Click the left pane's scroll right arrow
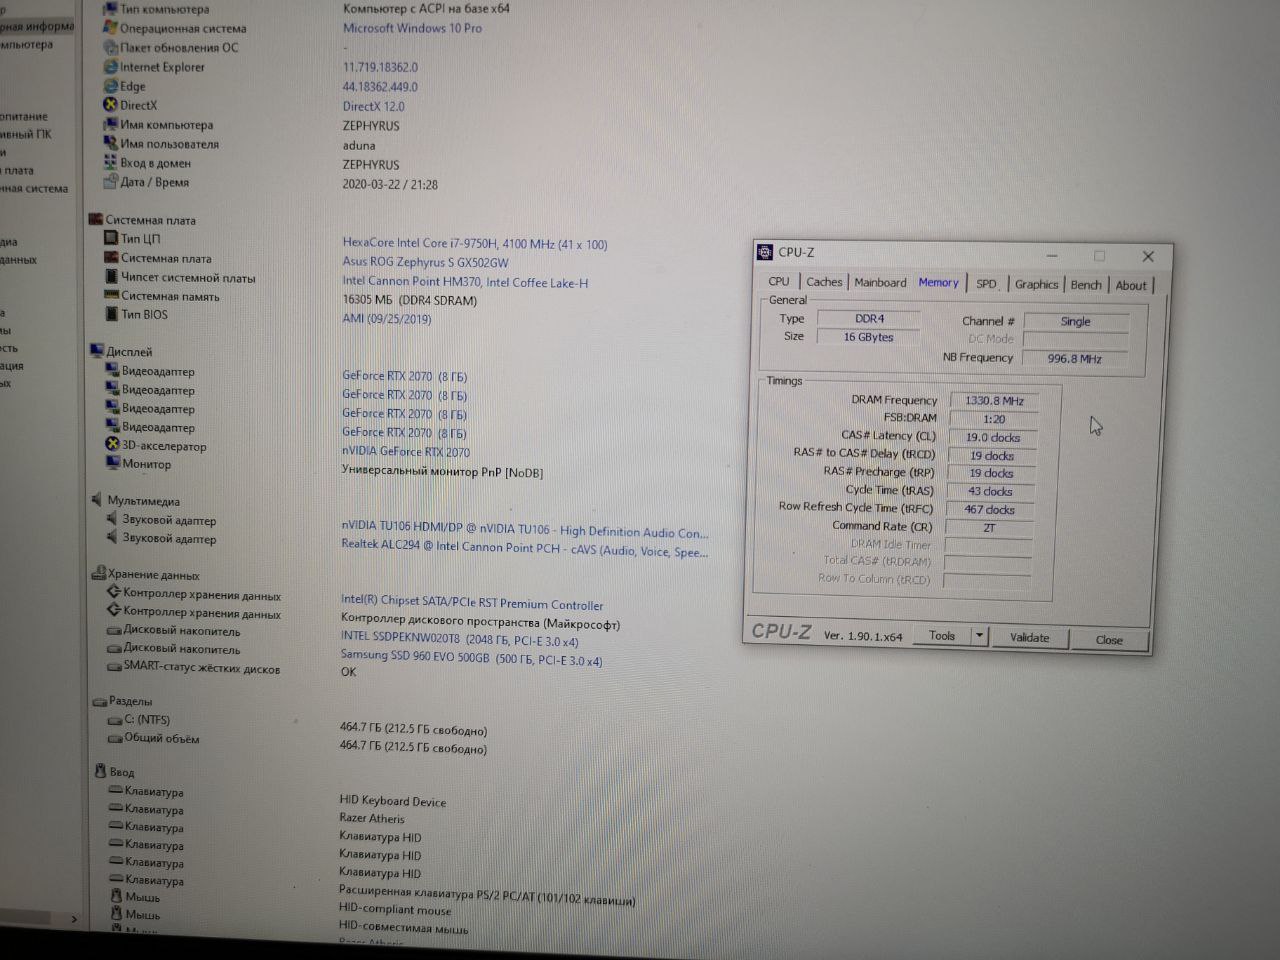This screenshot has height=960, width=1280. click(73, 918)
